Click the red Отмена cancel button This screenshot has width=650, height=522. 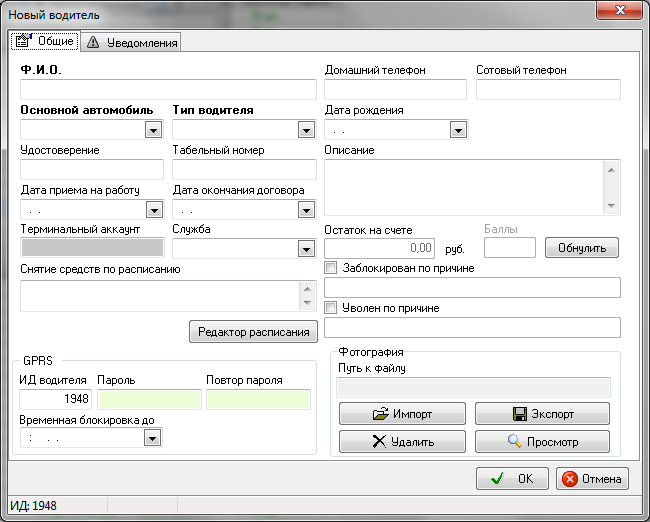tap(593, 479)
